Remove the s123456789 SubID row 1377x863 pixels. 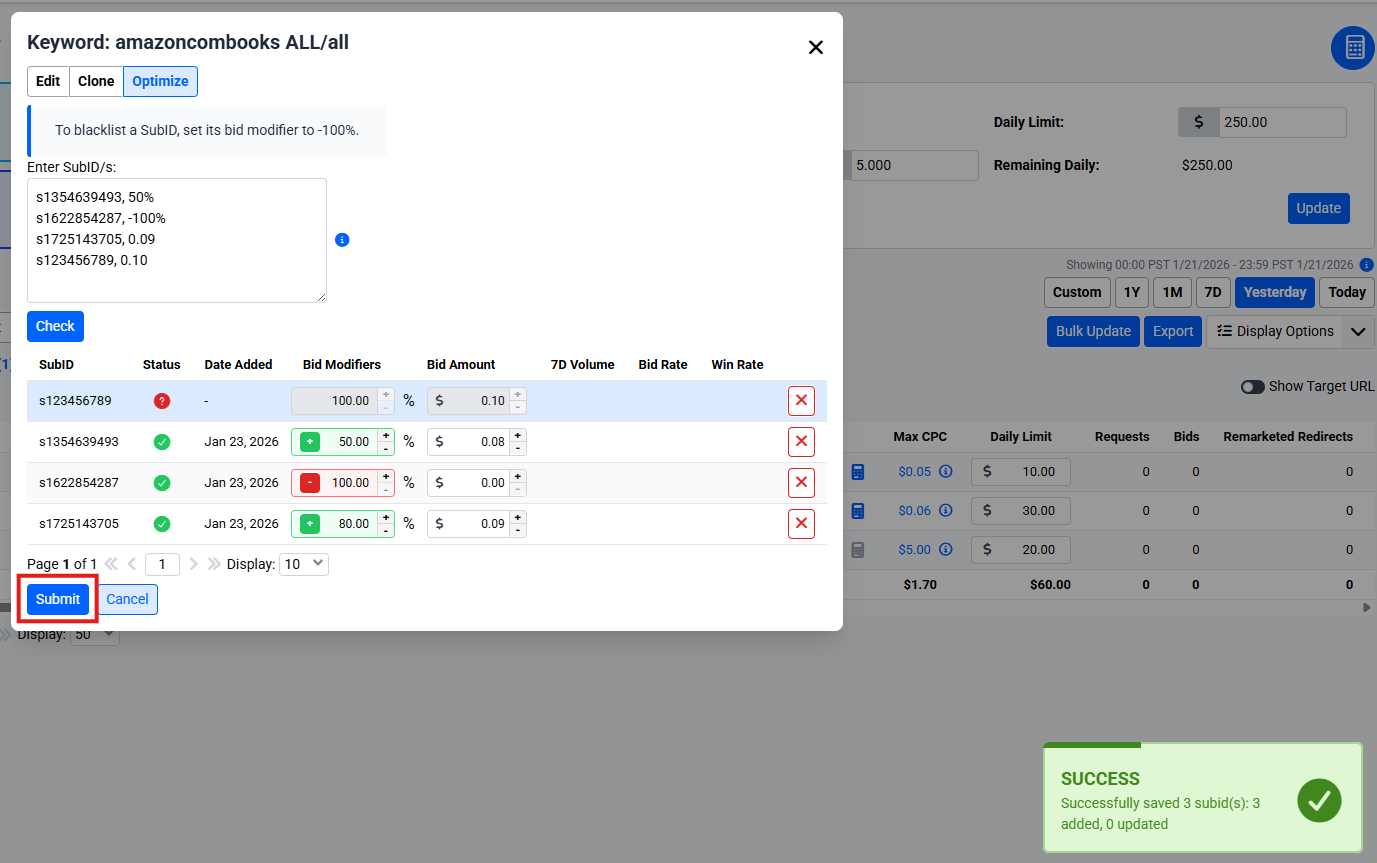click(x=801, y=401)
